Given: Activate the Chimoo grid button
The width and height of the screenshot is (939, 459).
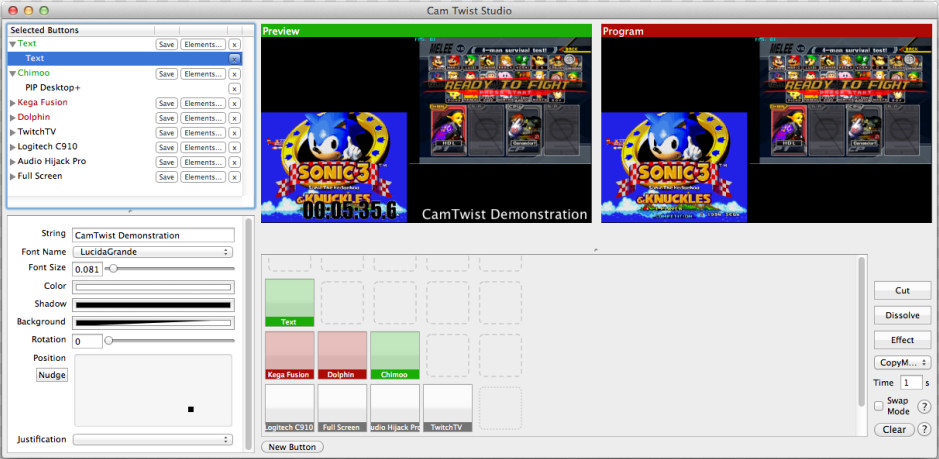Looking at the screenshot, I should click(395, 355).
